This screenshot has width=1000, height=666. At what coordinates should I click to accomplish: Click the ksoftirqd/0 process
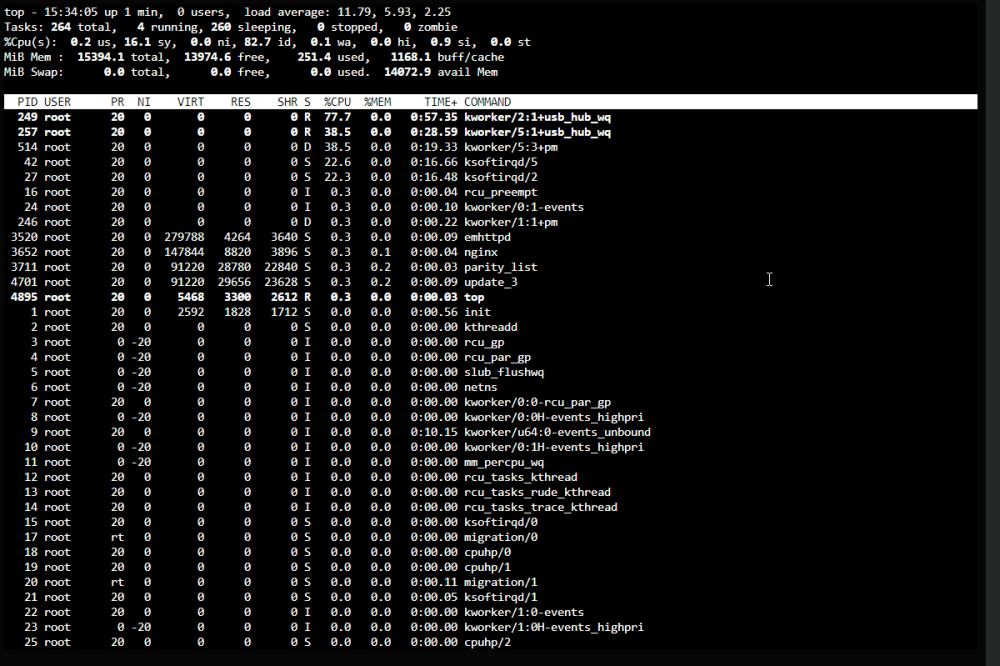tap(501, 522)
